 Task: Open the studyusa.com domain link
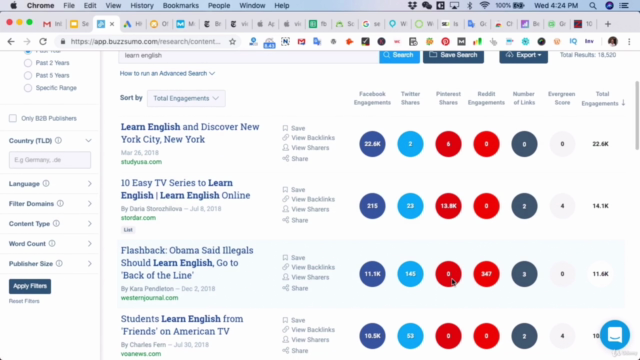(x=141, y=162)
